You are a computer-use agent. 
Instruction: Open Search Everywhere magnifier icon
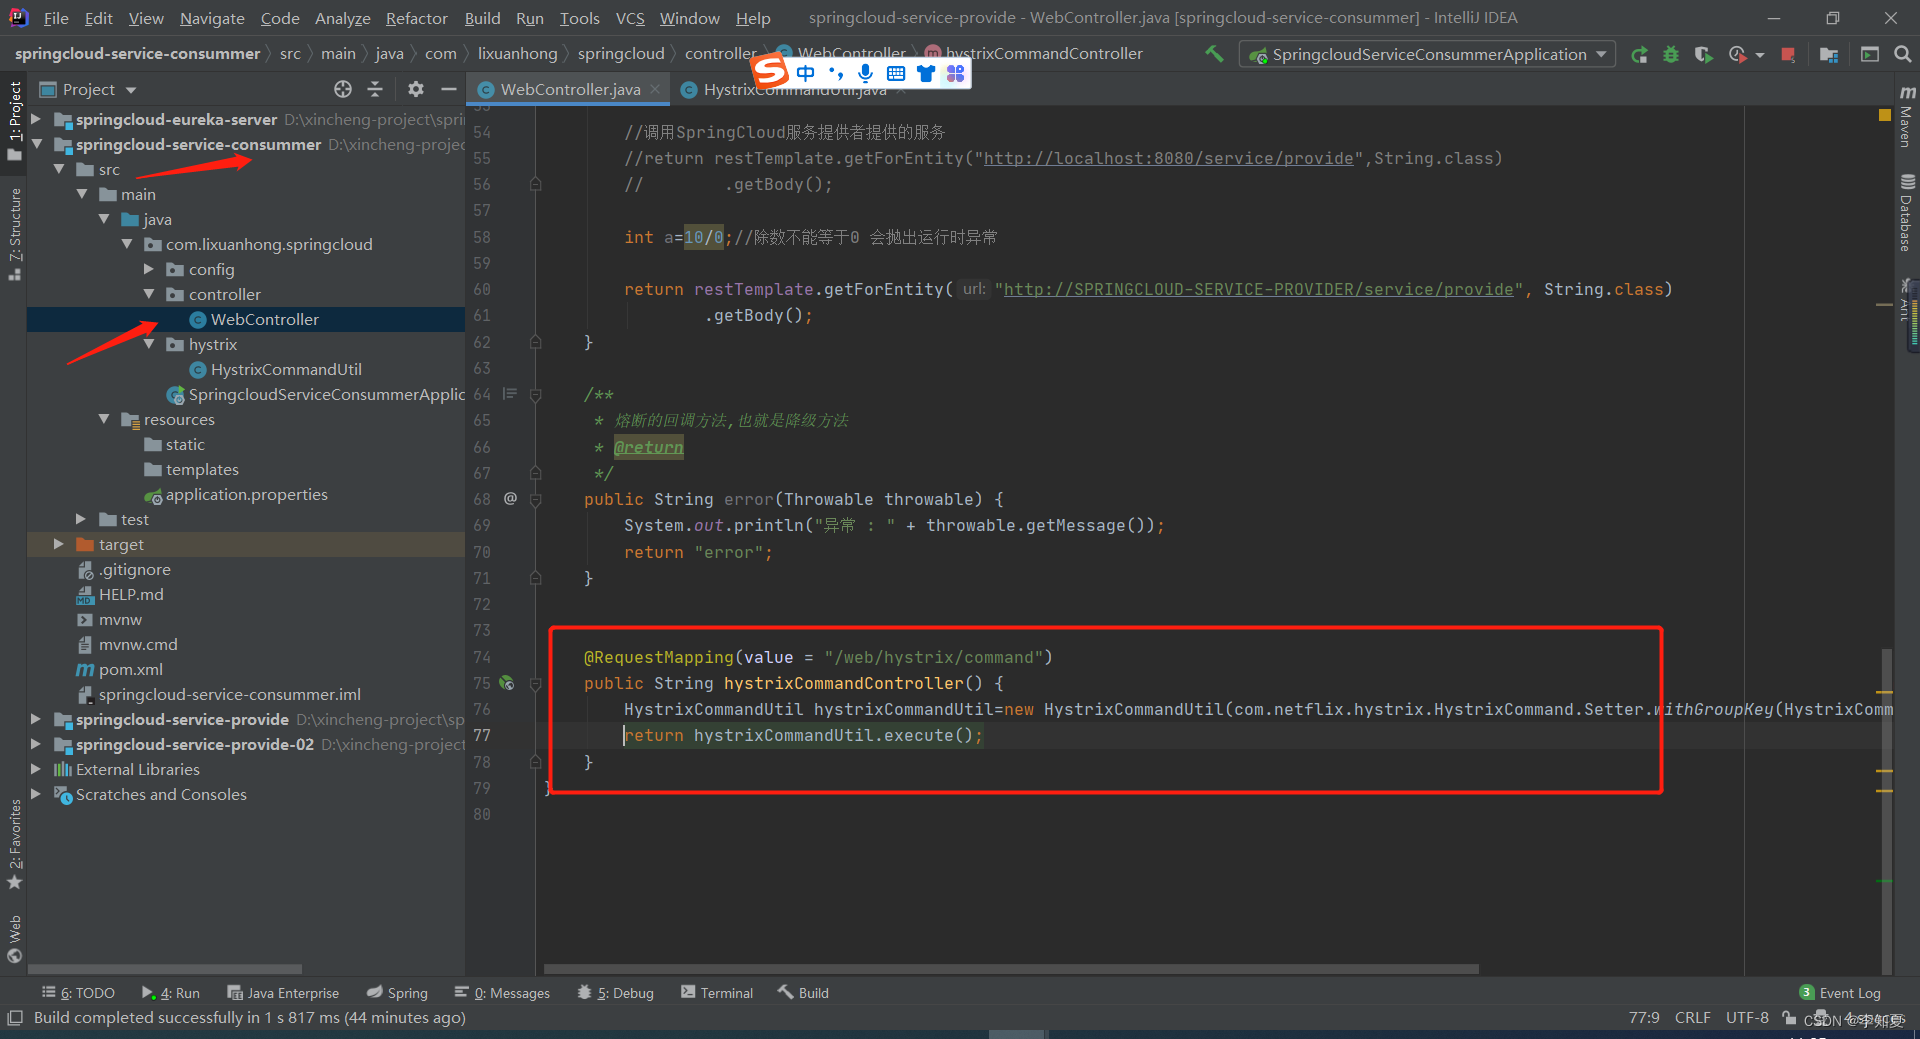1903,55
